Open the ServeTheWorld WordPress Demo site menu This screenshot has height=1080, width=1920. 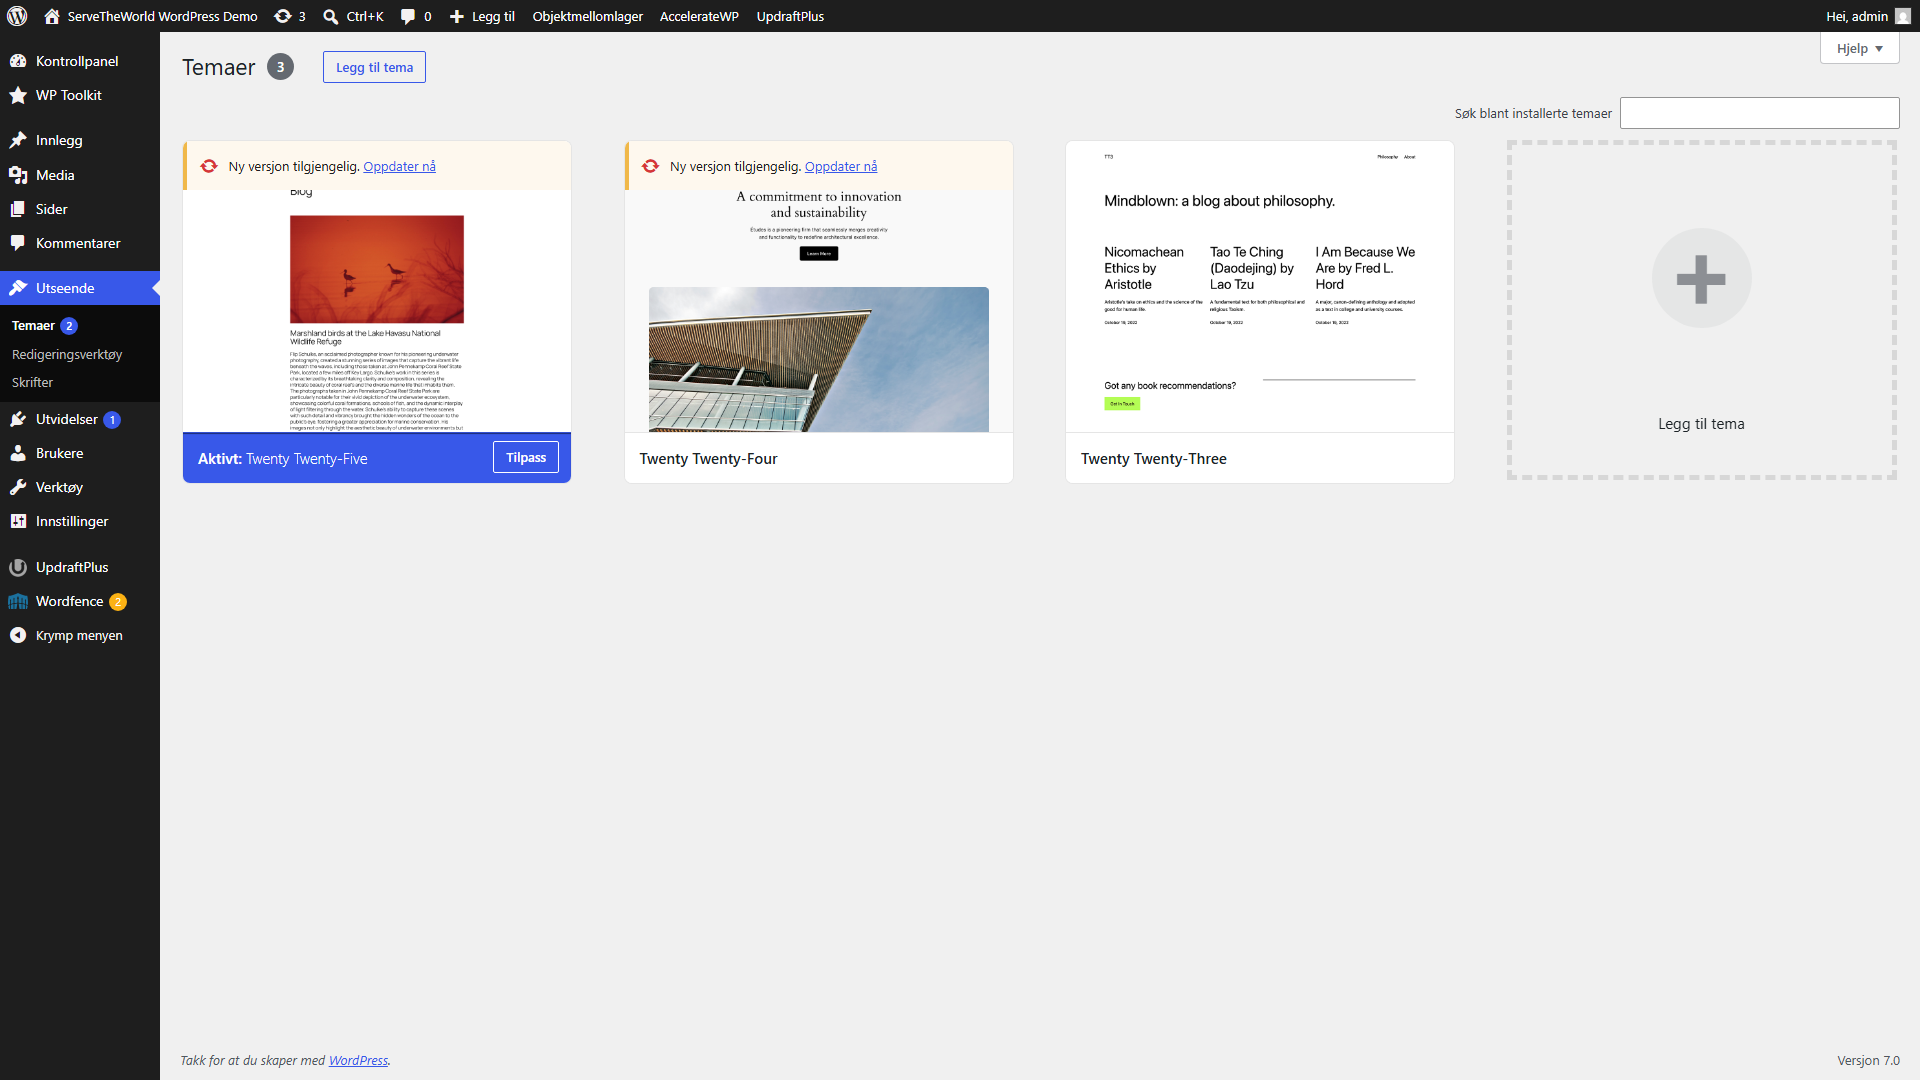click(x=151, y=16)
